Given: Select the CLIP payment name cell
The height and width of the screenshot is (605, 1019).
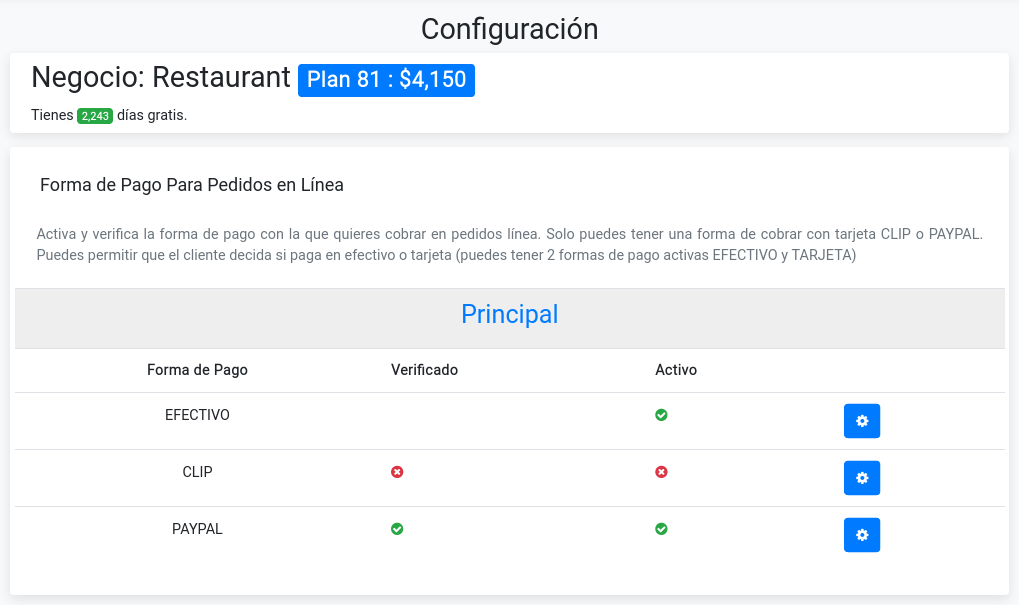Looking at the screenshot, I should (x=197, y=472).
